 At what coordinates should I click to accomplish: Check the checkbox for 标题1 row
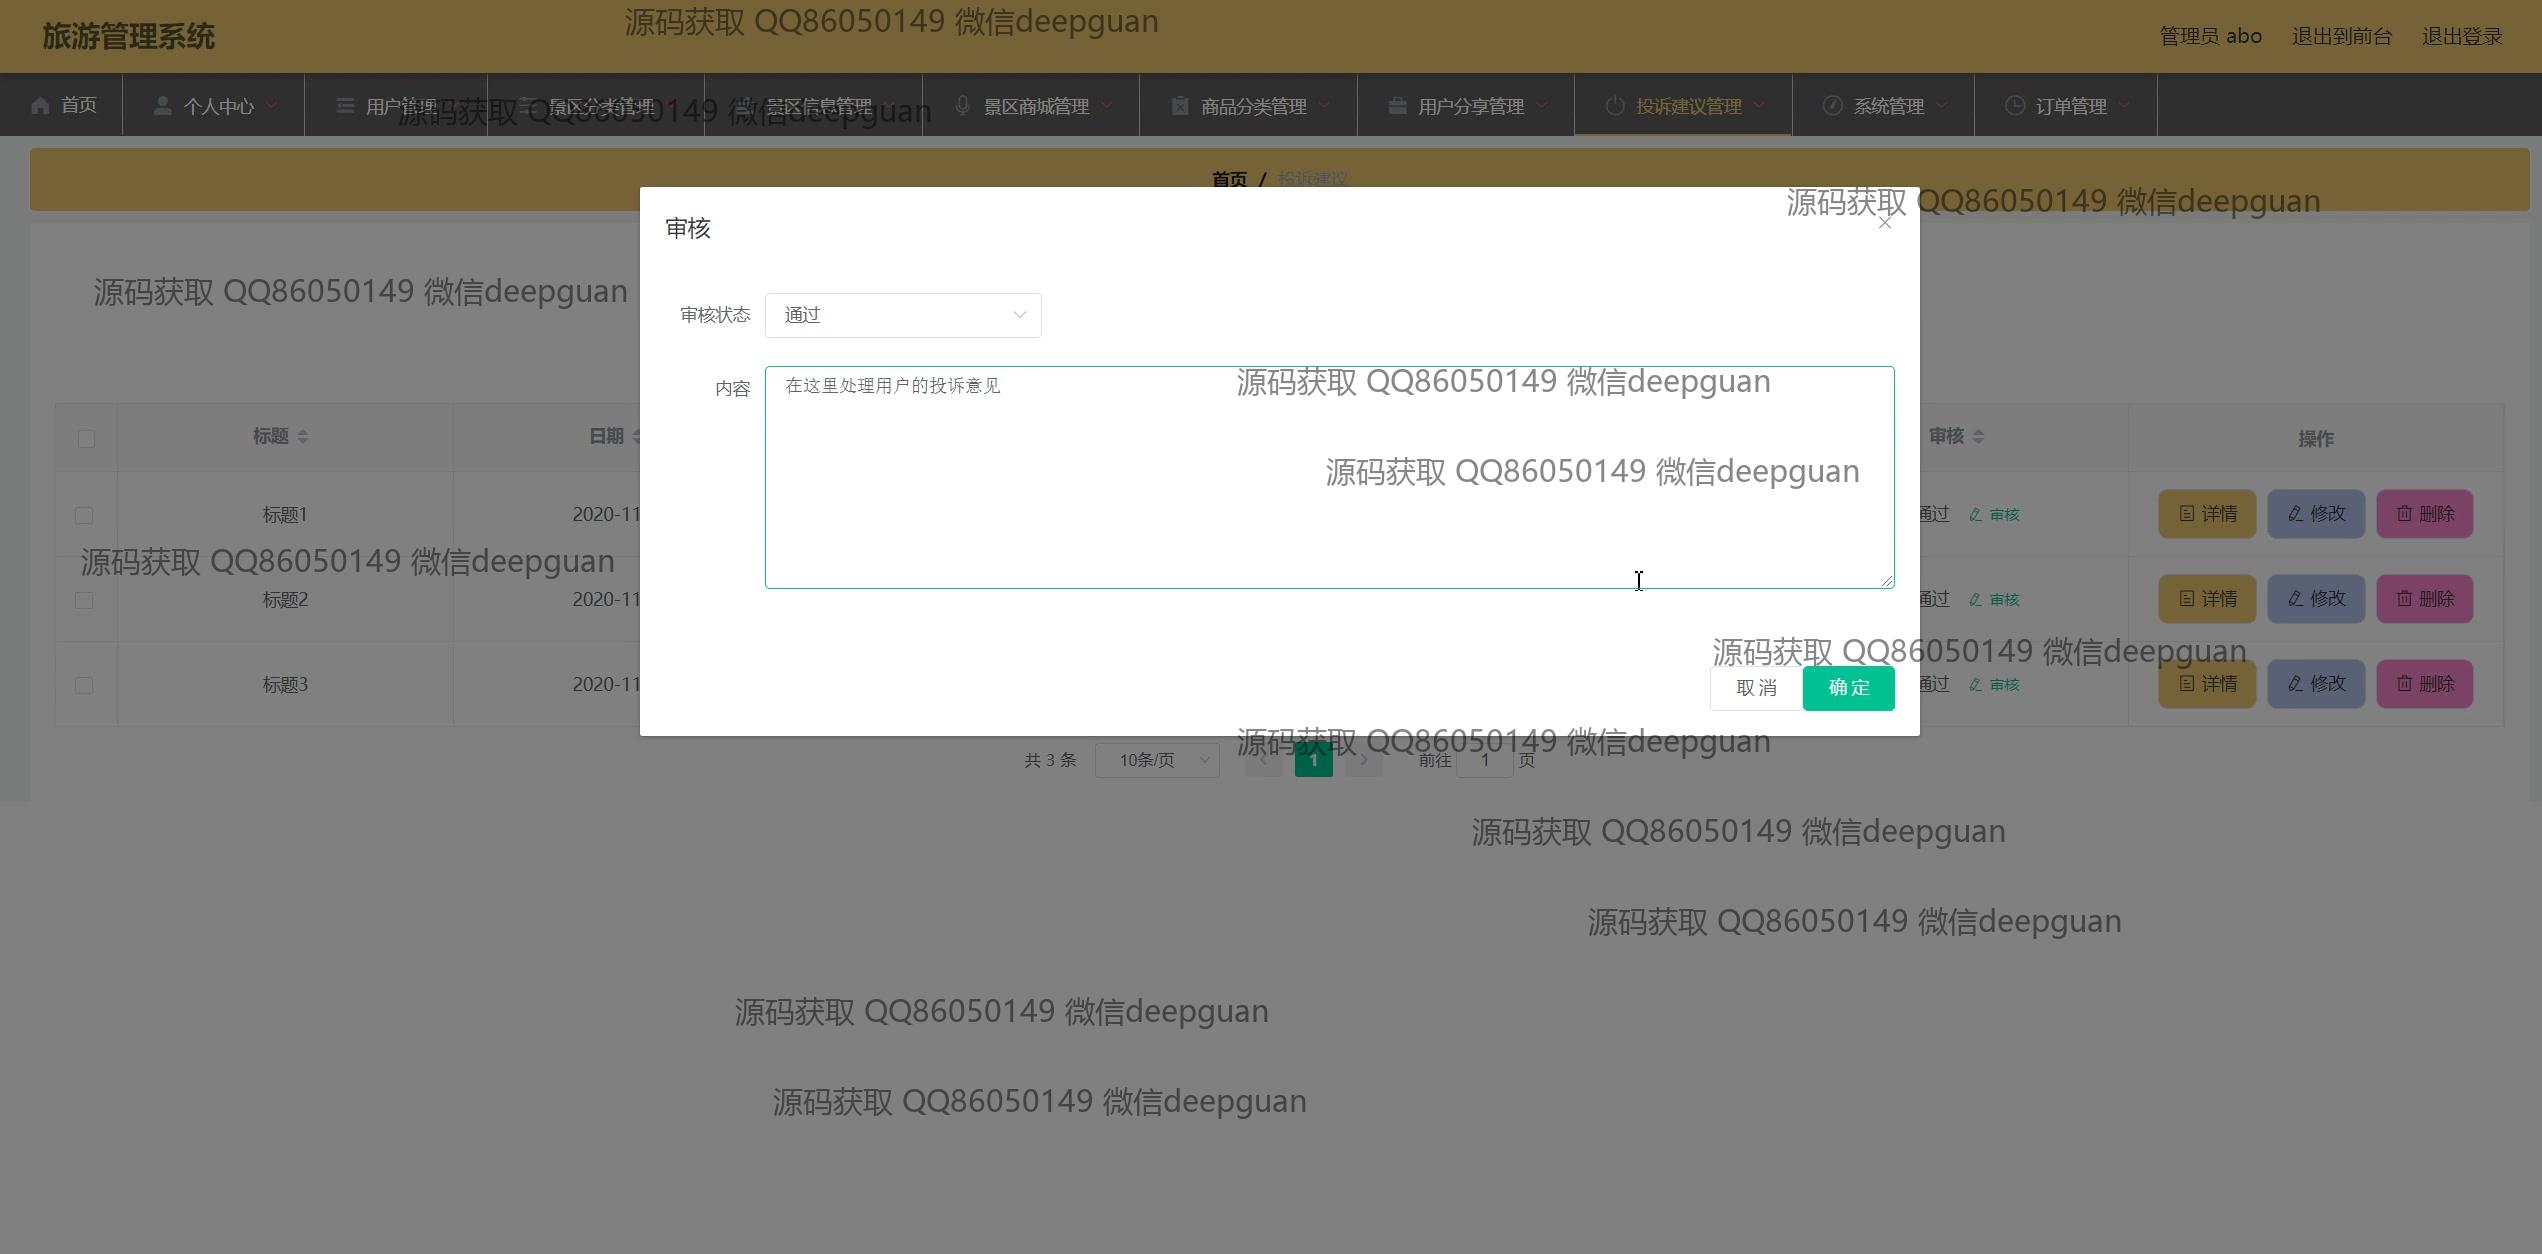[x=84, y=515]
